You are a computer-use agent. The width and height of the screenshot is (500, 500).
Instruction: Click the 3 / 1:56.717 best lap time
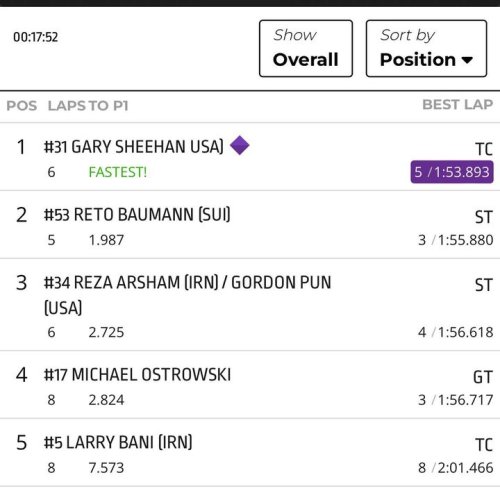pyautogui.click(x=456, y=400)
